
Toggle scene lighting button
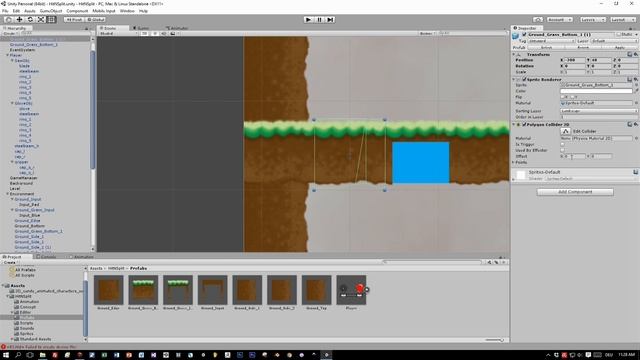click(x=155, y=33)
